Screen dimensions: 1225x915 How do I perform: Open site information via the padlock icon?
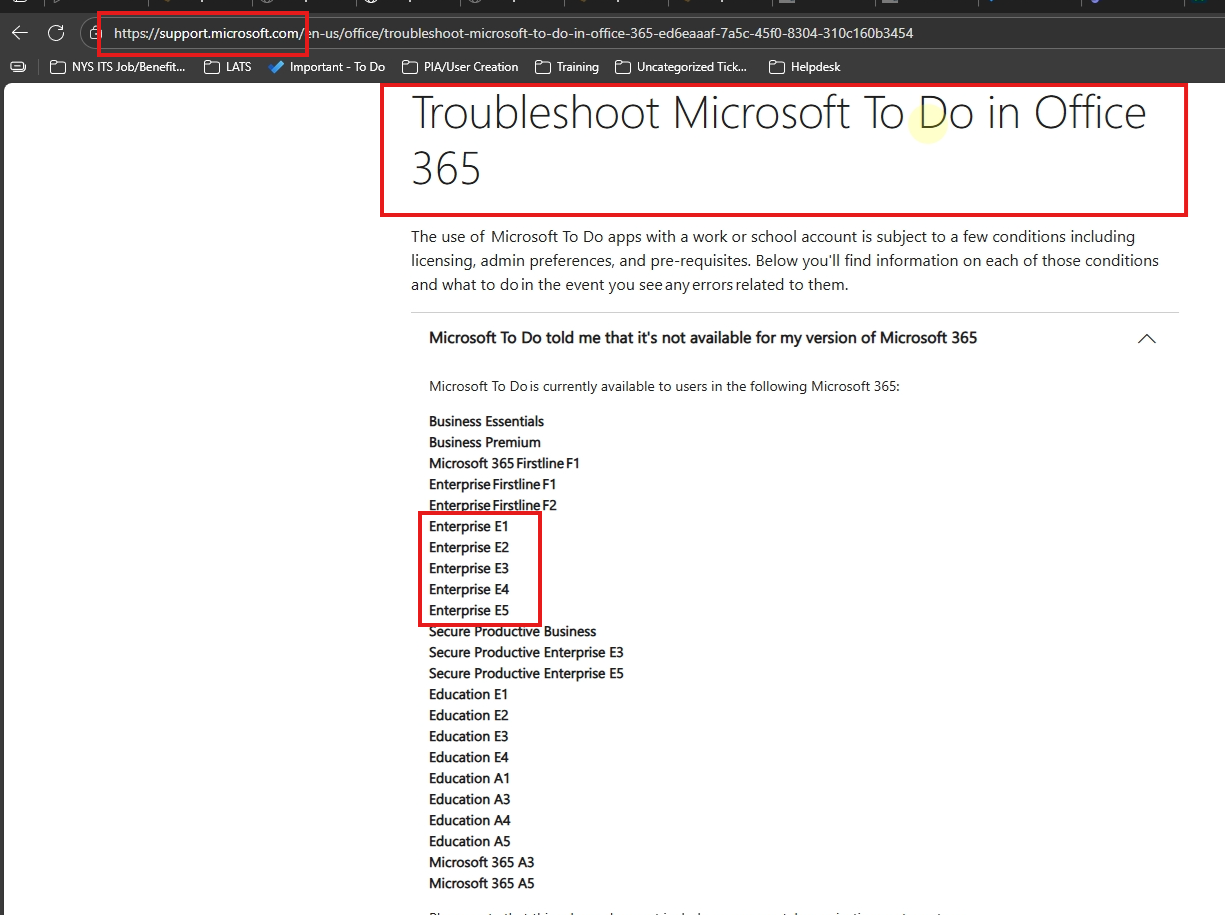click(94, 33)
